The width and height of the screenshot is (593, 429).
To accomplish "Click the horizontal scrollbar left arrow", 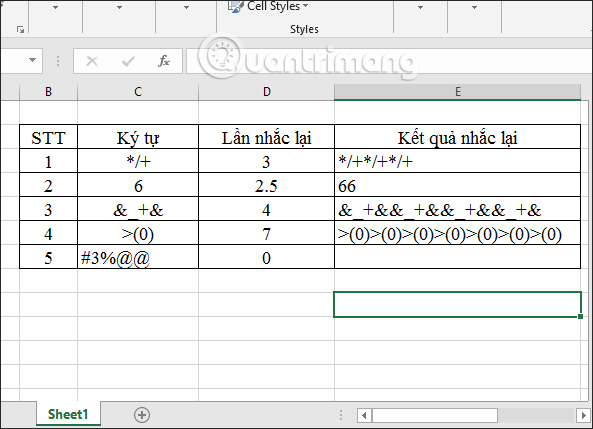I will (364, 415).
